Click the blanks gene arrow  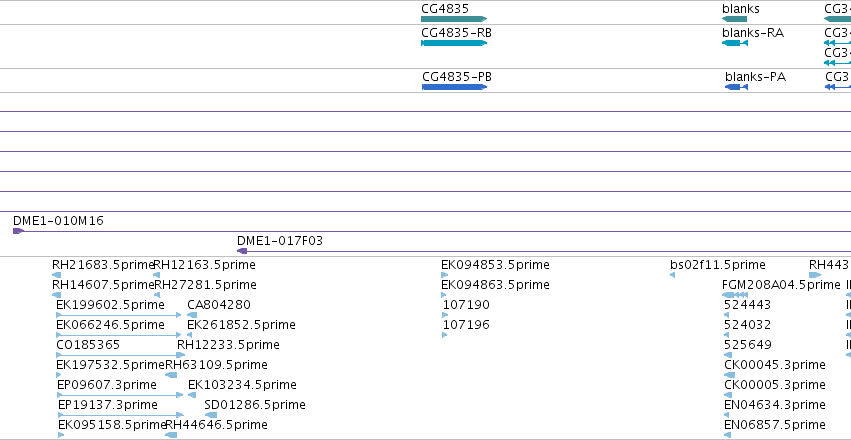(x=734, y=19)
